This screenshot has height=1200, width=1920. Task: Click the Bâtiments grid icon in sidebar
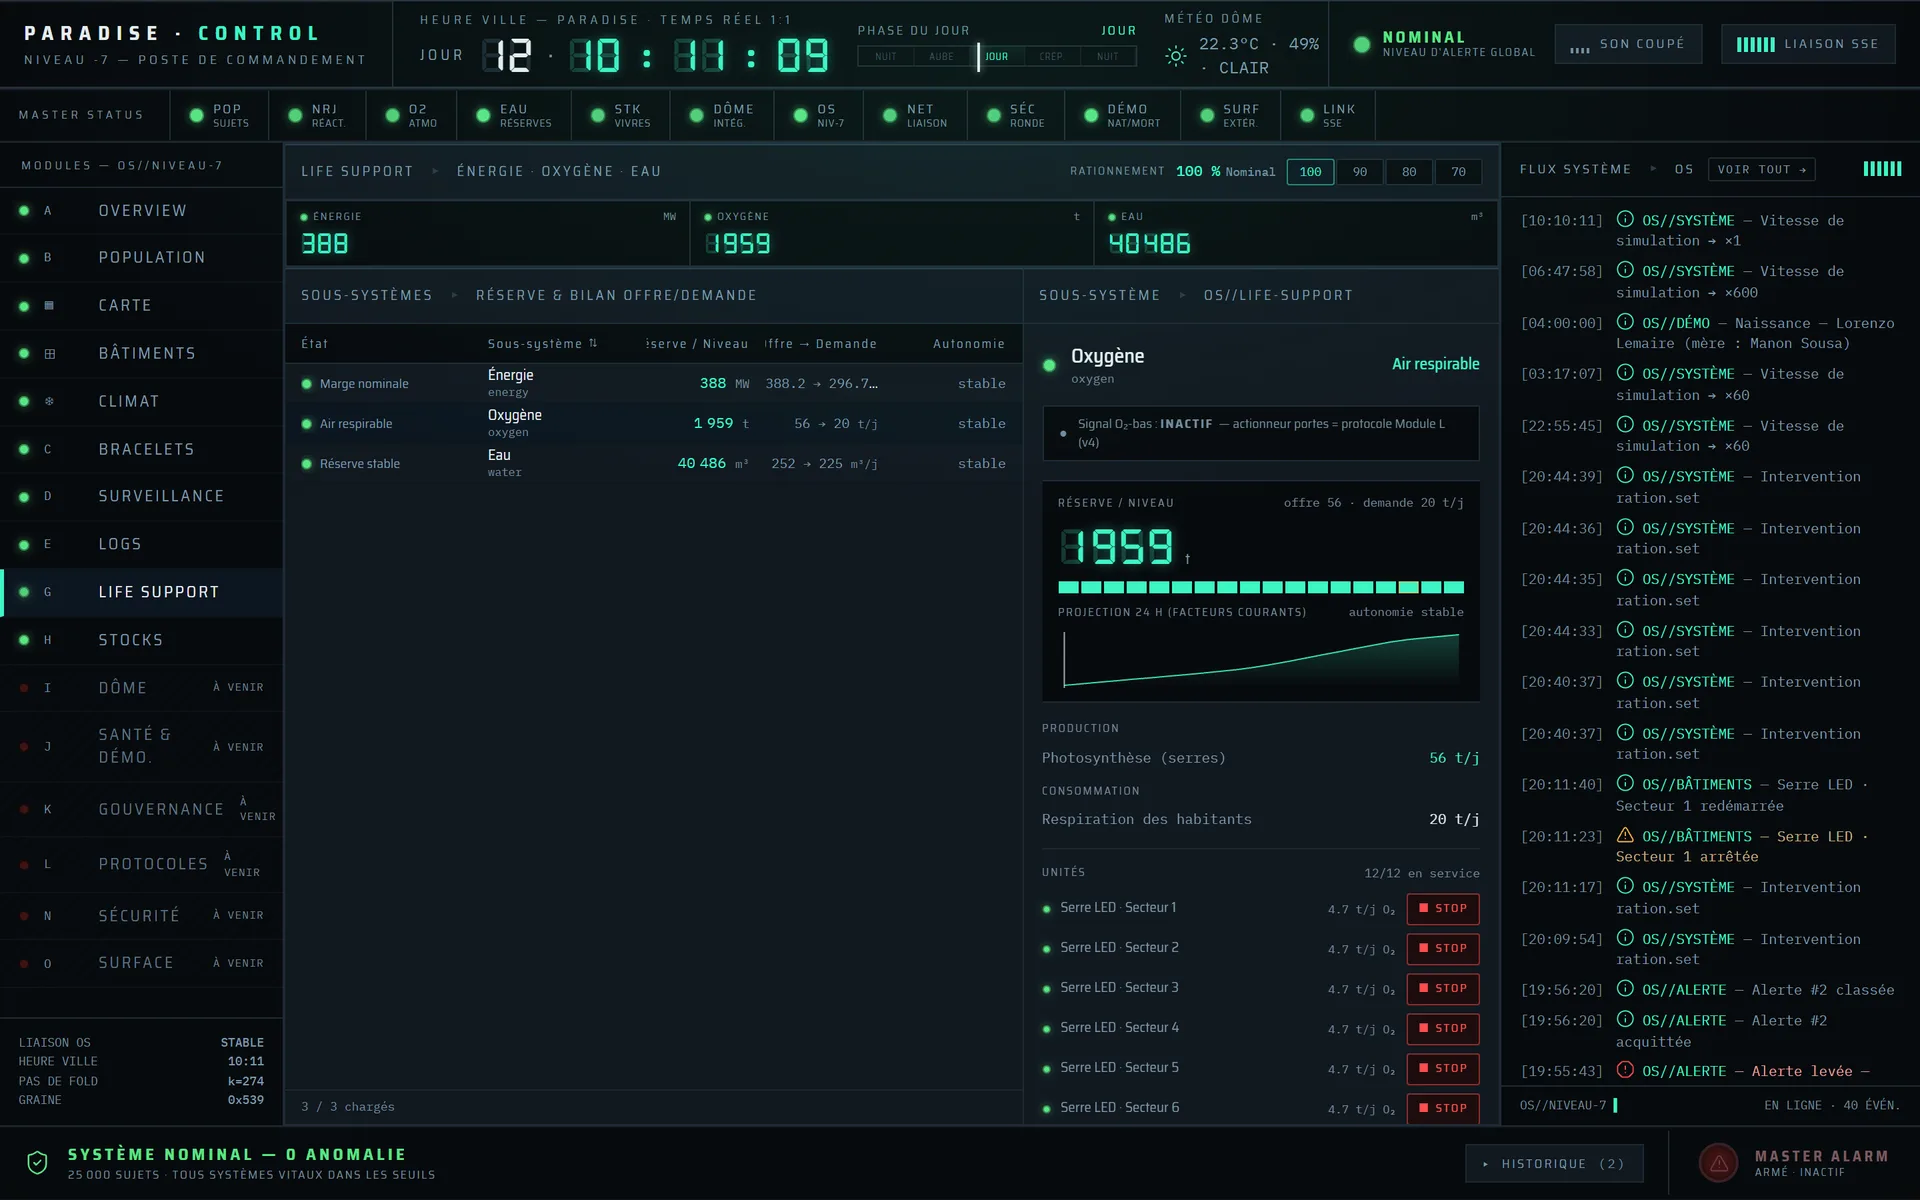point(49,353)
